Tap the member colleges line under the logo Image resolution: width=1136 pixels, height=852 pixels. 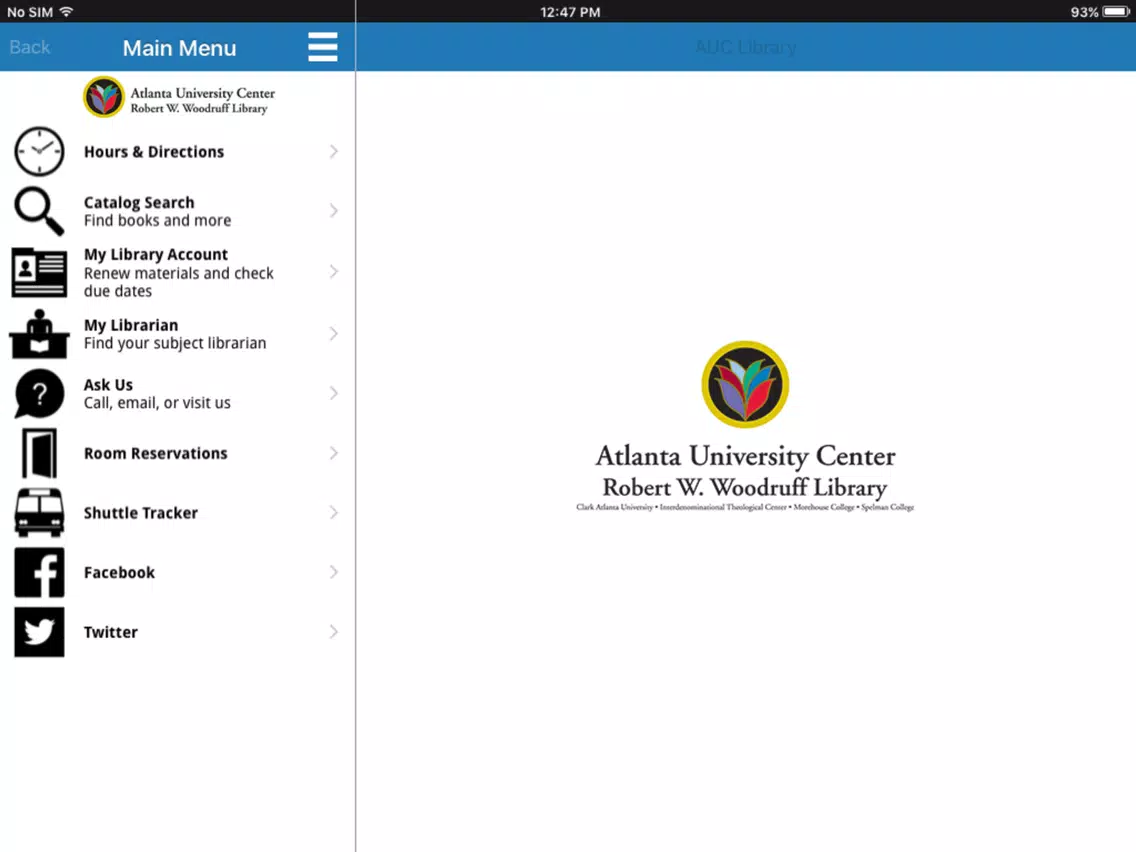[x=745, y=507]
